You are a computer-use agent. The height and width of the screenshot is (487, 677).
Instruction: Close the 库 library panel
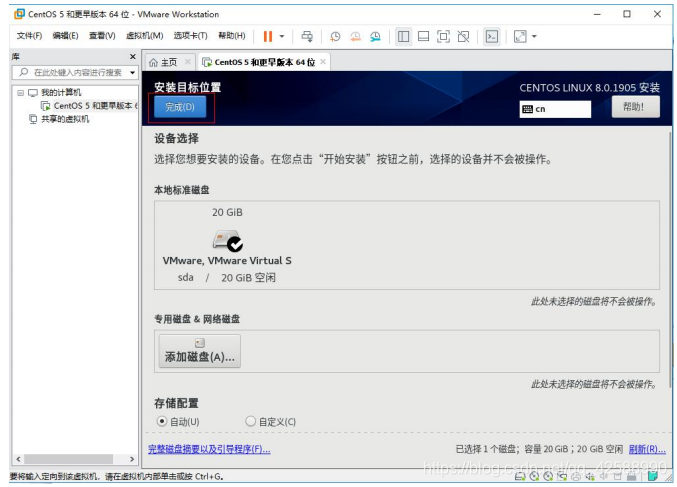point(133,57)
